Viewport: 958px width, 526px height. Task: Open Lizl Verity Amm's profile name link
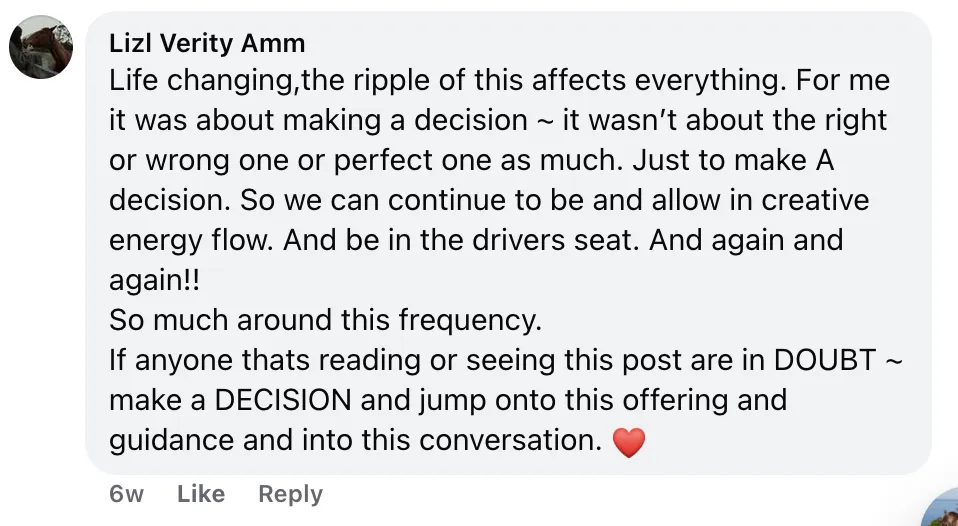point(207,44)
